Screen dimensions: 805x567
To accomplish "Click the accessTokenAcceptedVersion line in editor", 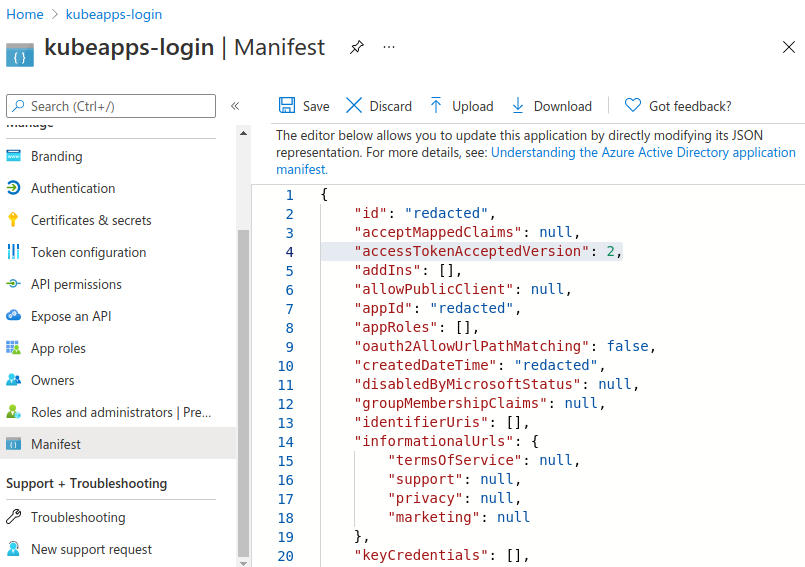I will pyautogui.click(x=471, y=251).
